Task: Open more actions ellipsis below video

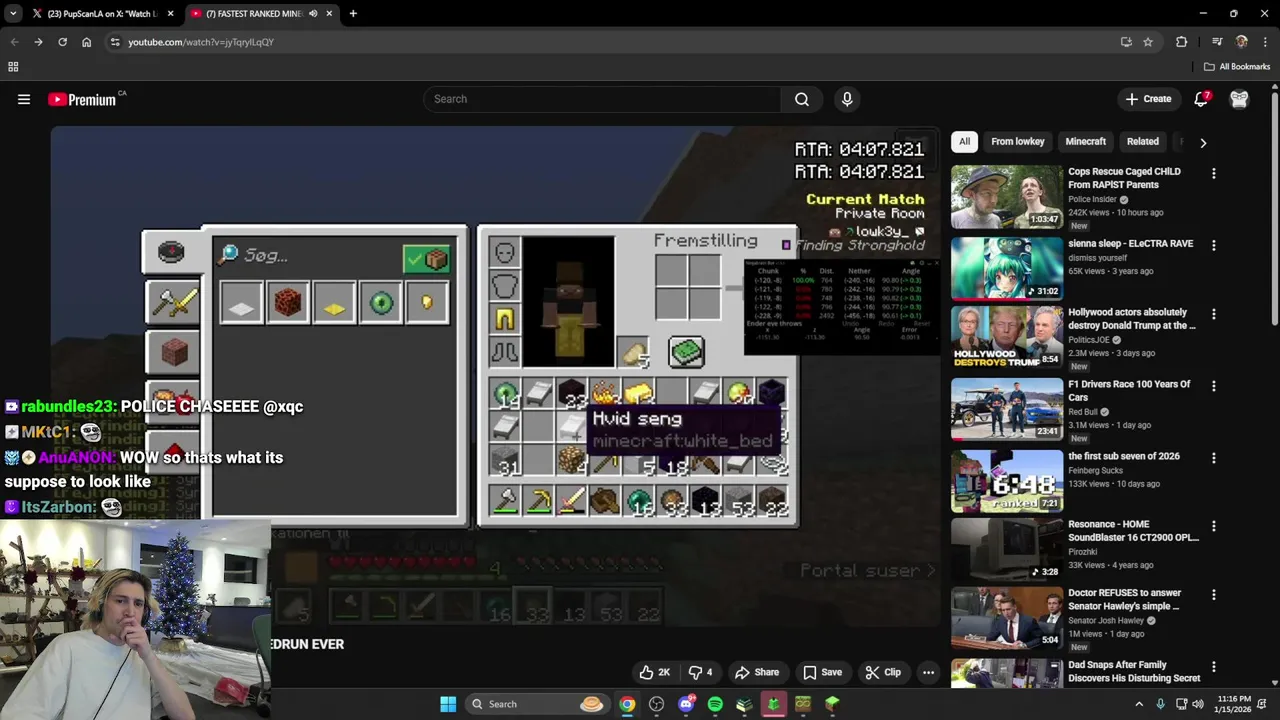Action: [928, 672]
